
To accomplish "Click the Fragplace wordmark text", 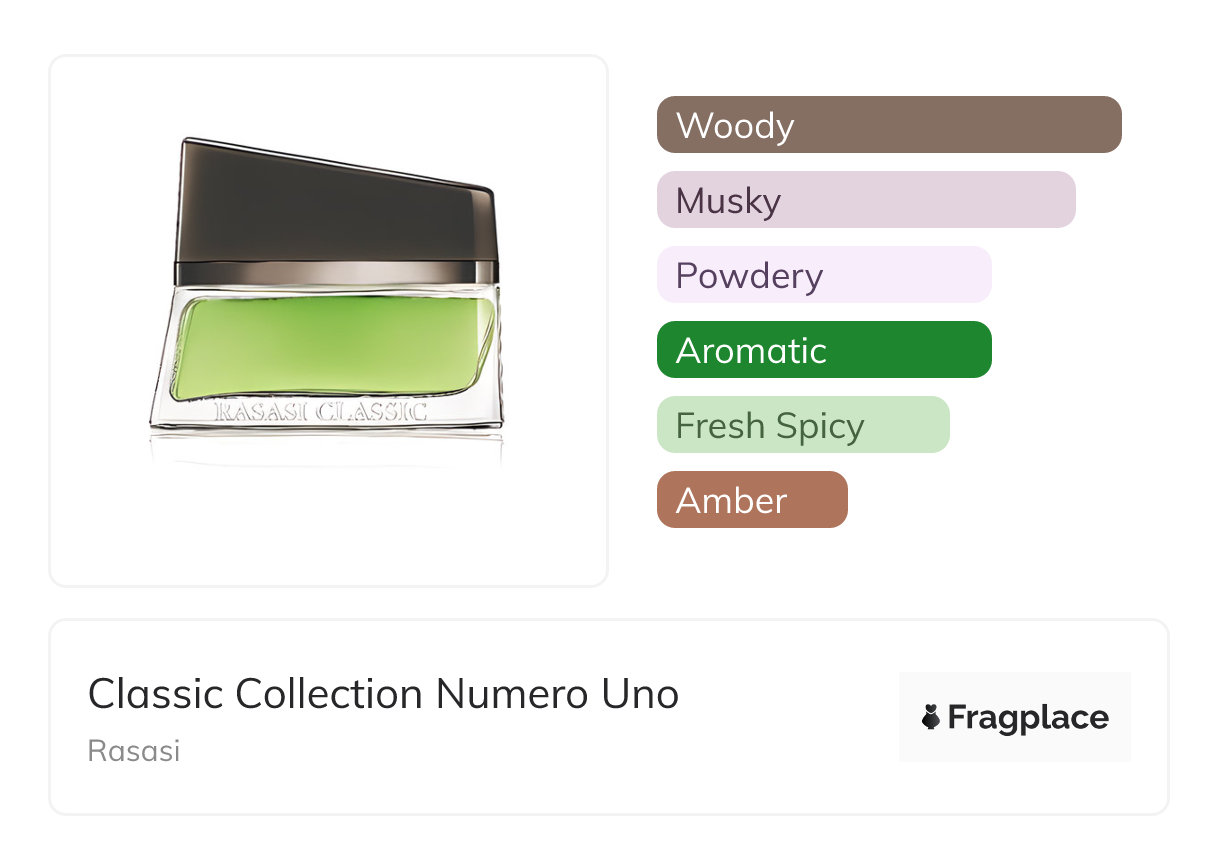I will click(x=1028, y=718).
